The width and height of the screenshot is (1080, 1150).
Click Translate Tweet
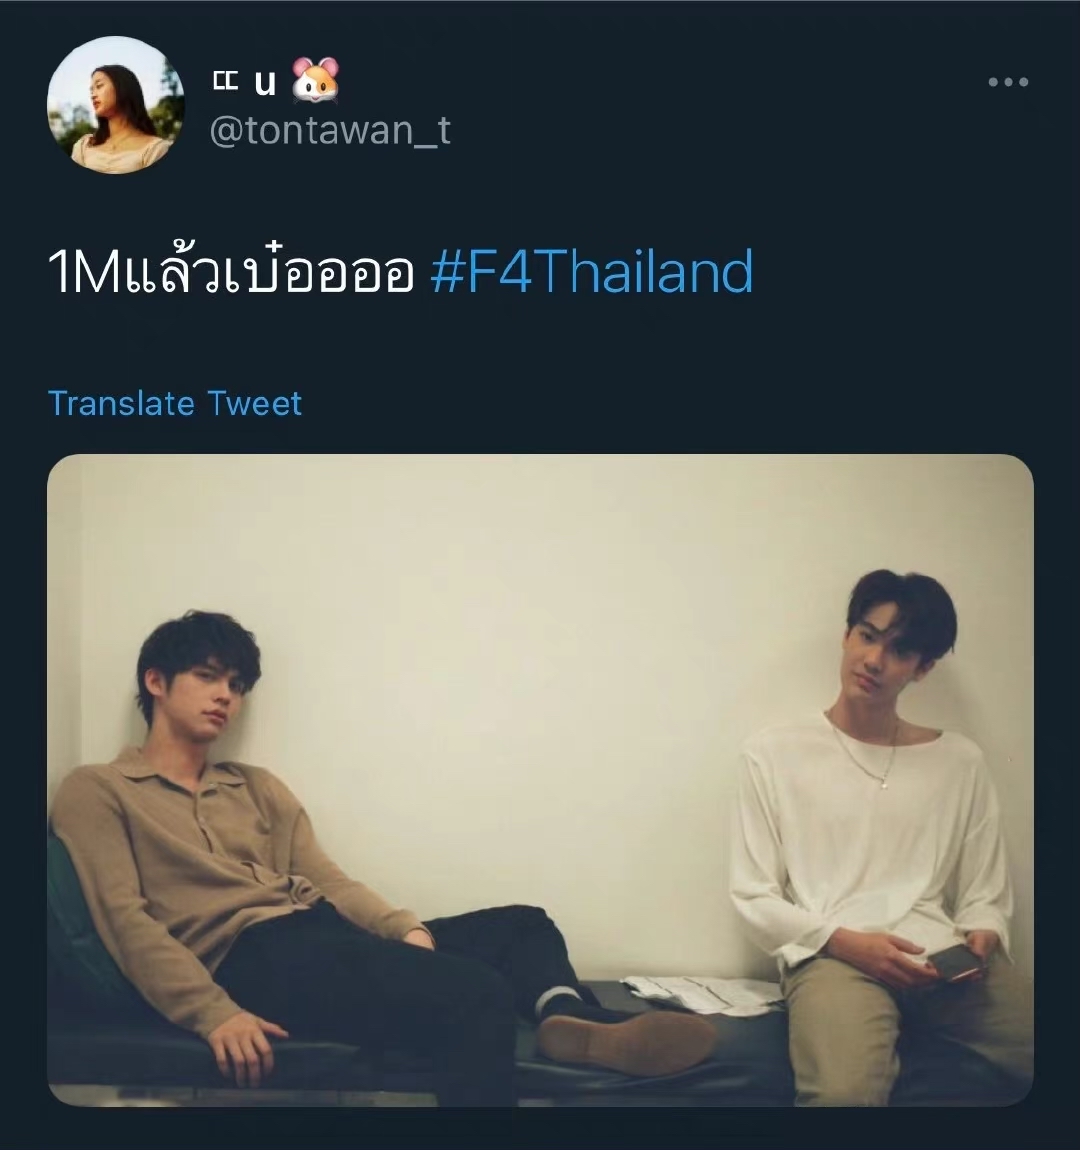point(175,403)
